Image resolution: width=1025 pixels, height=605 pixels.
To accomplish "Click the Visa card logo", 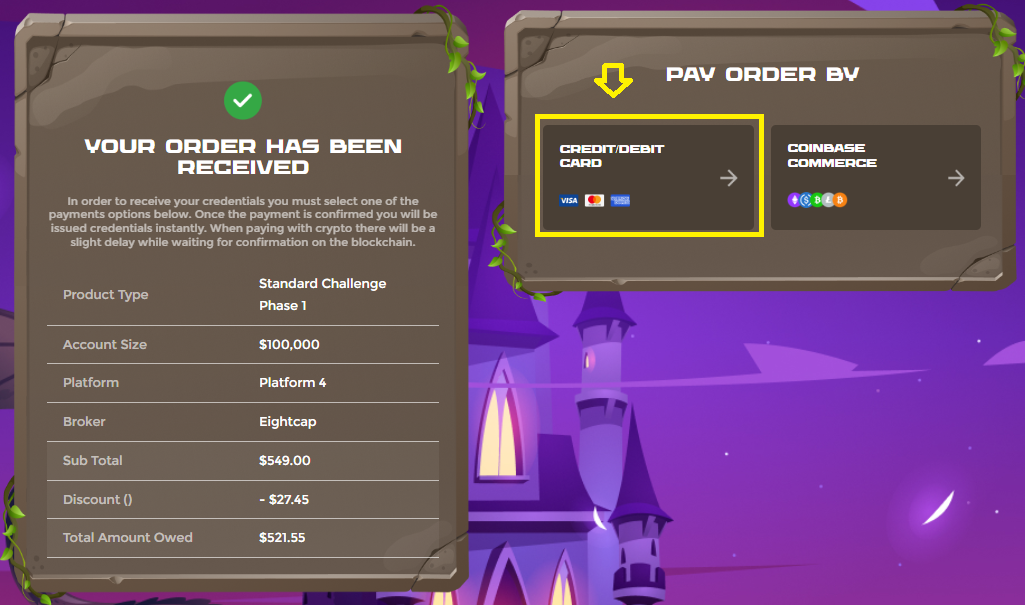I will point(569,201).
